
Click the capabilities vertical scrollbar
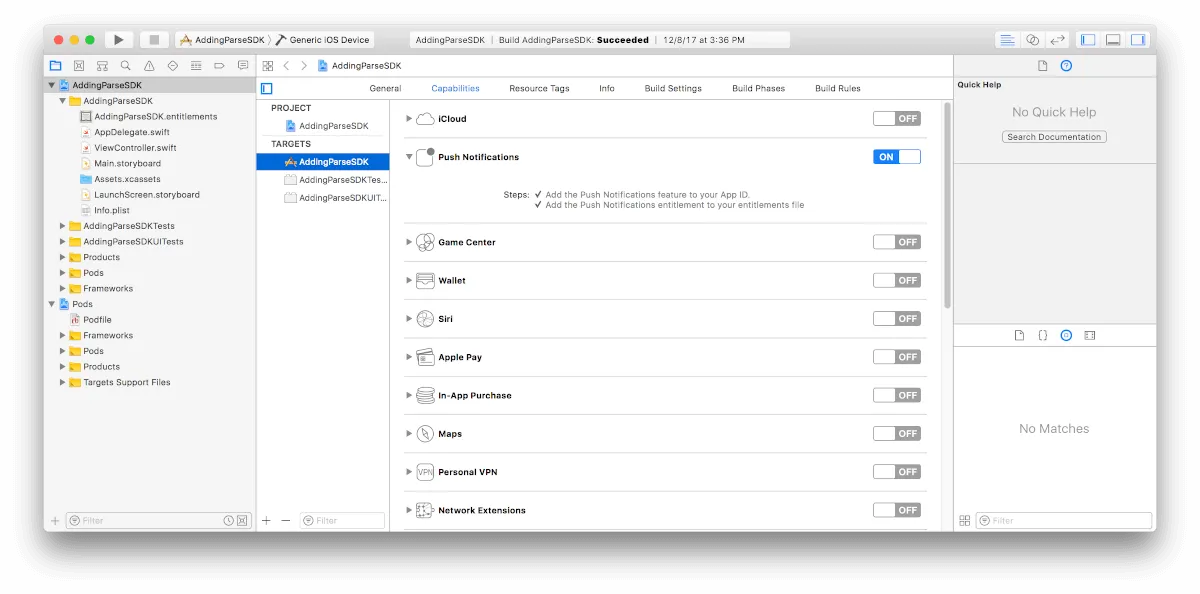coord(947,207)
